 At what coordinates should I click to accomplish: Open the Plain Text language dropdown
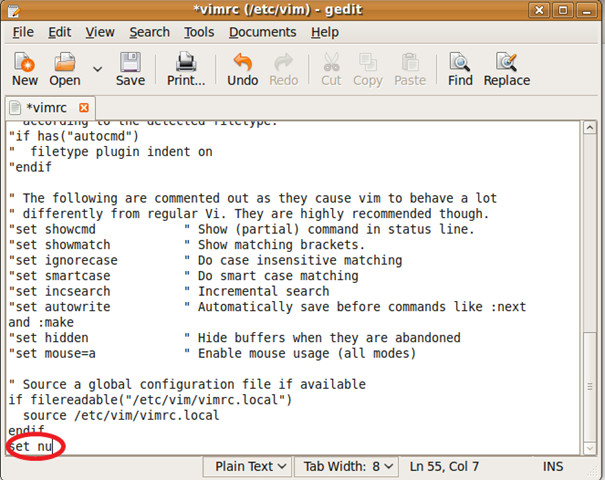click(248, 466)
